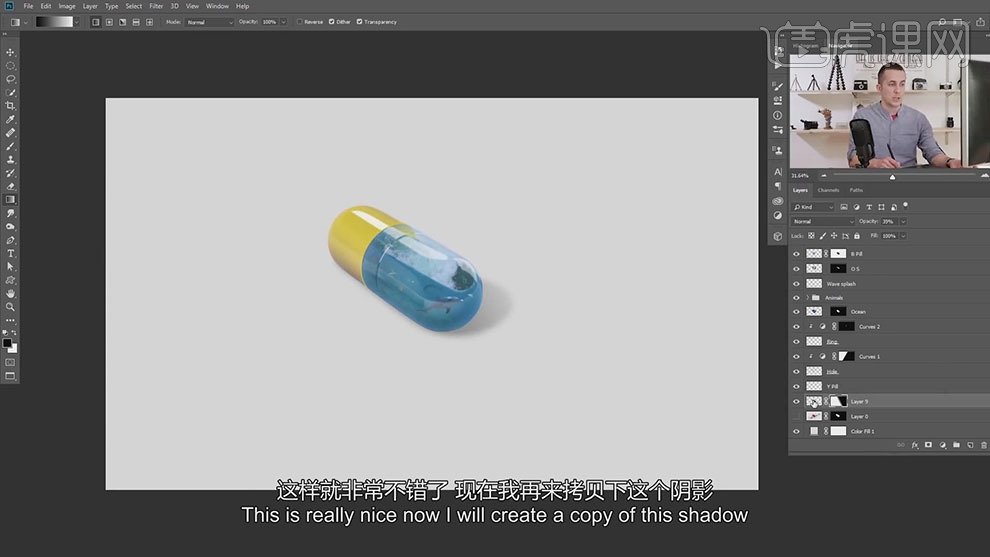This screenshot has height=557, width=990.
Task: Select the Hand tool
Action: coord(10,294)
